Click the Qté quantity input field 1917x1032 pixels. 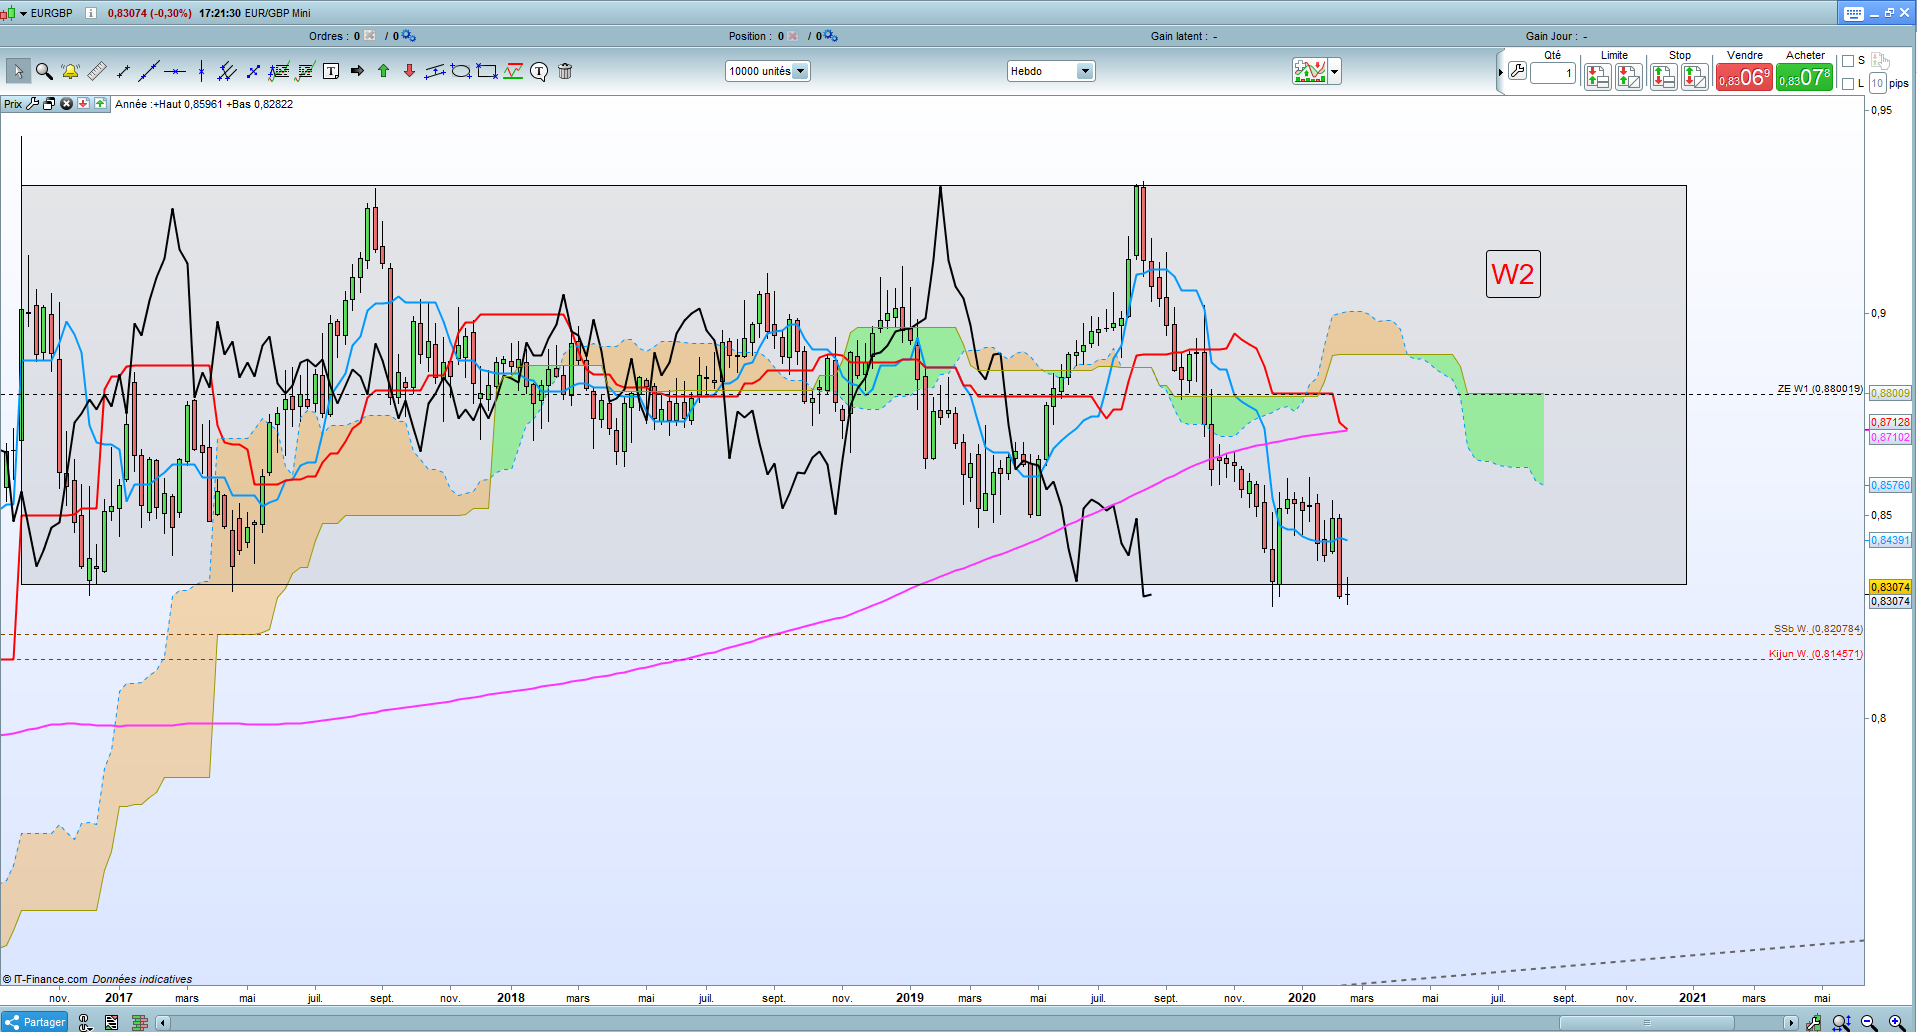click(x=1552, y=73)
